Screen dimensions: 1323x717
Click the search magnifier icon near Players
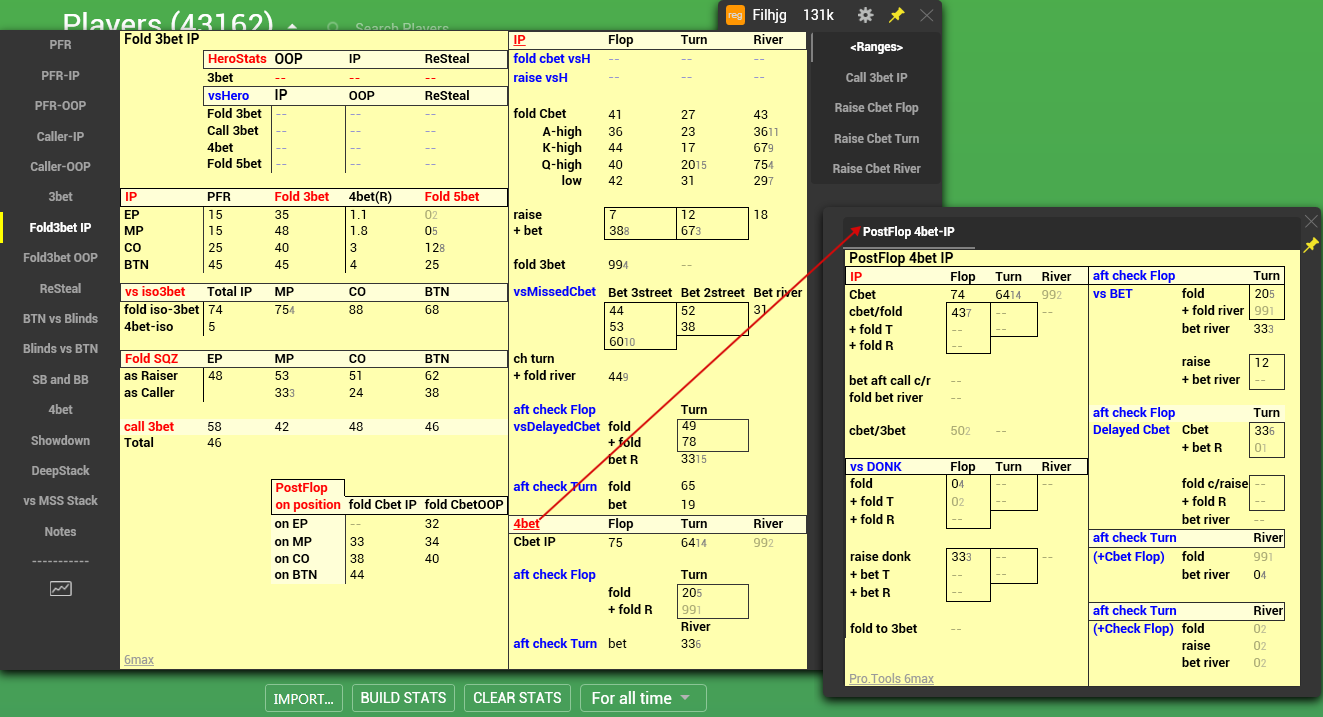[x=331, y=28]
